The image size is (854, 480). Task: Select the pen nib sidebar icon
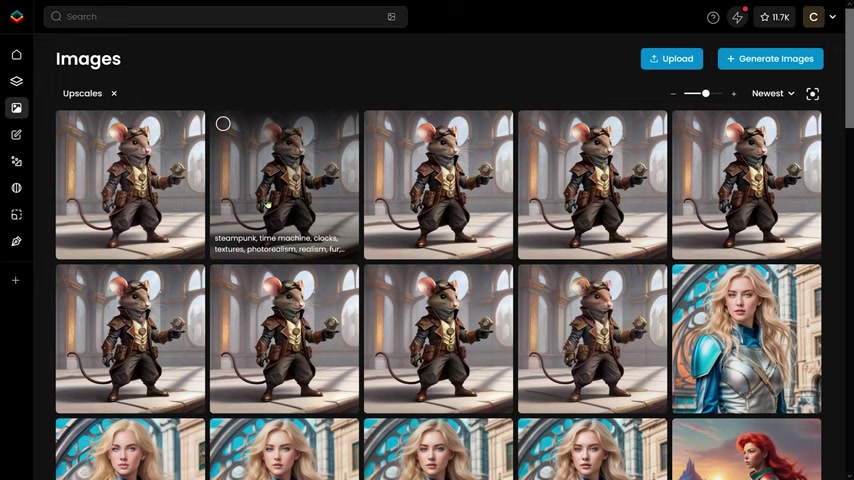pos(16,241)
